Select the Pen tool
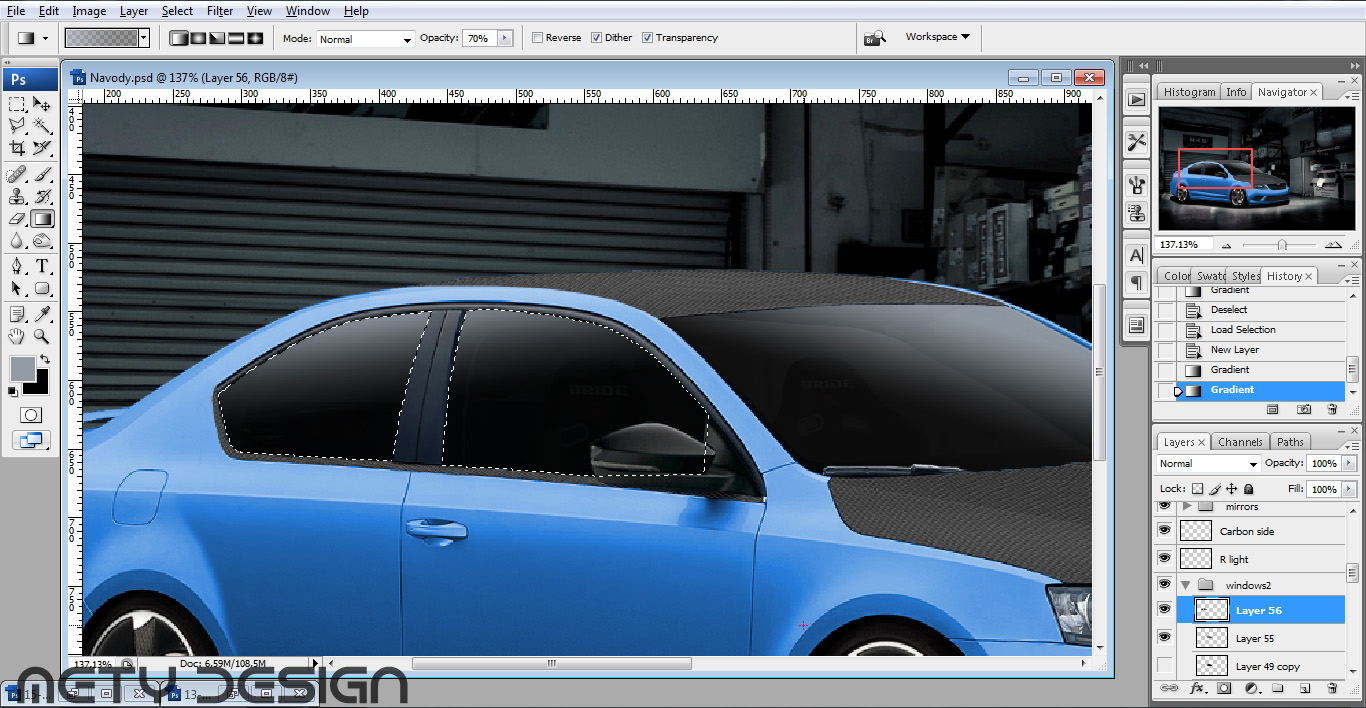 pos(17,267)
